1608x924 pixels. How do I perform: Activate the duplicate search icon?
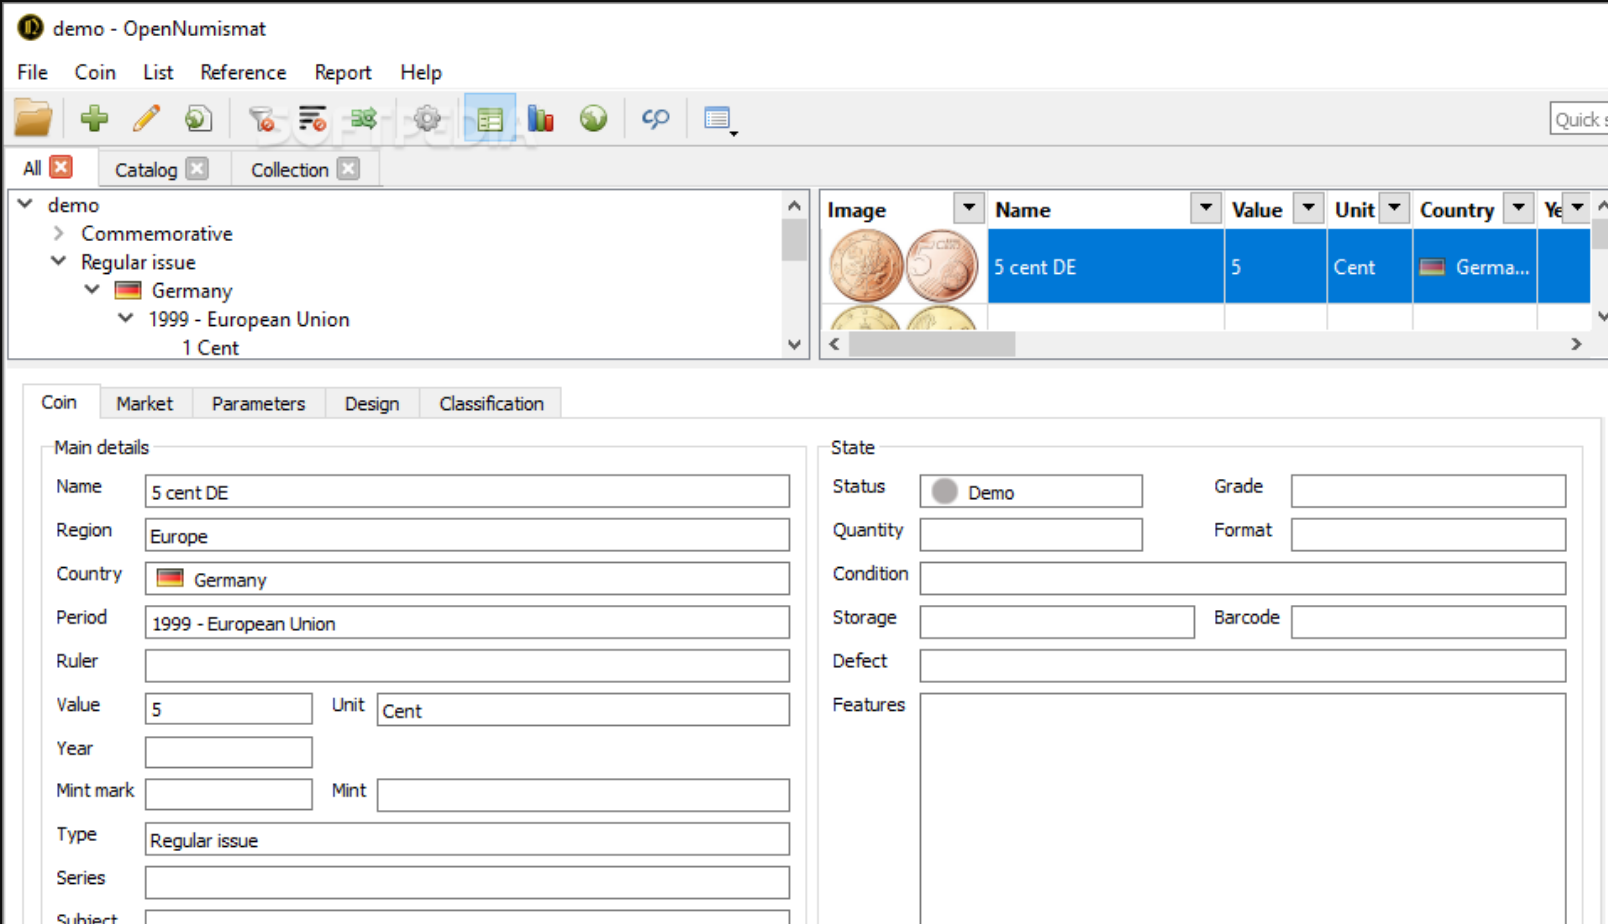point(655,118)
